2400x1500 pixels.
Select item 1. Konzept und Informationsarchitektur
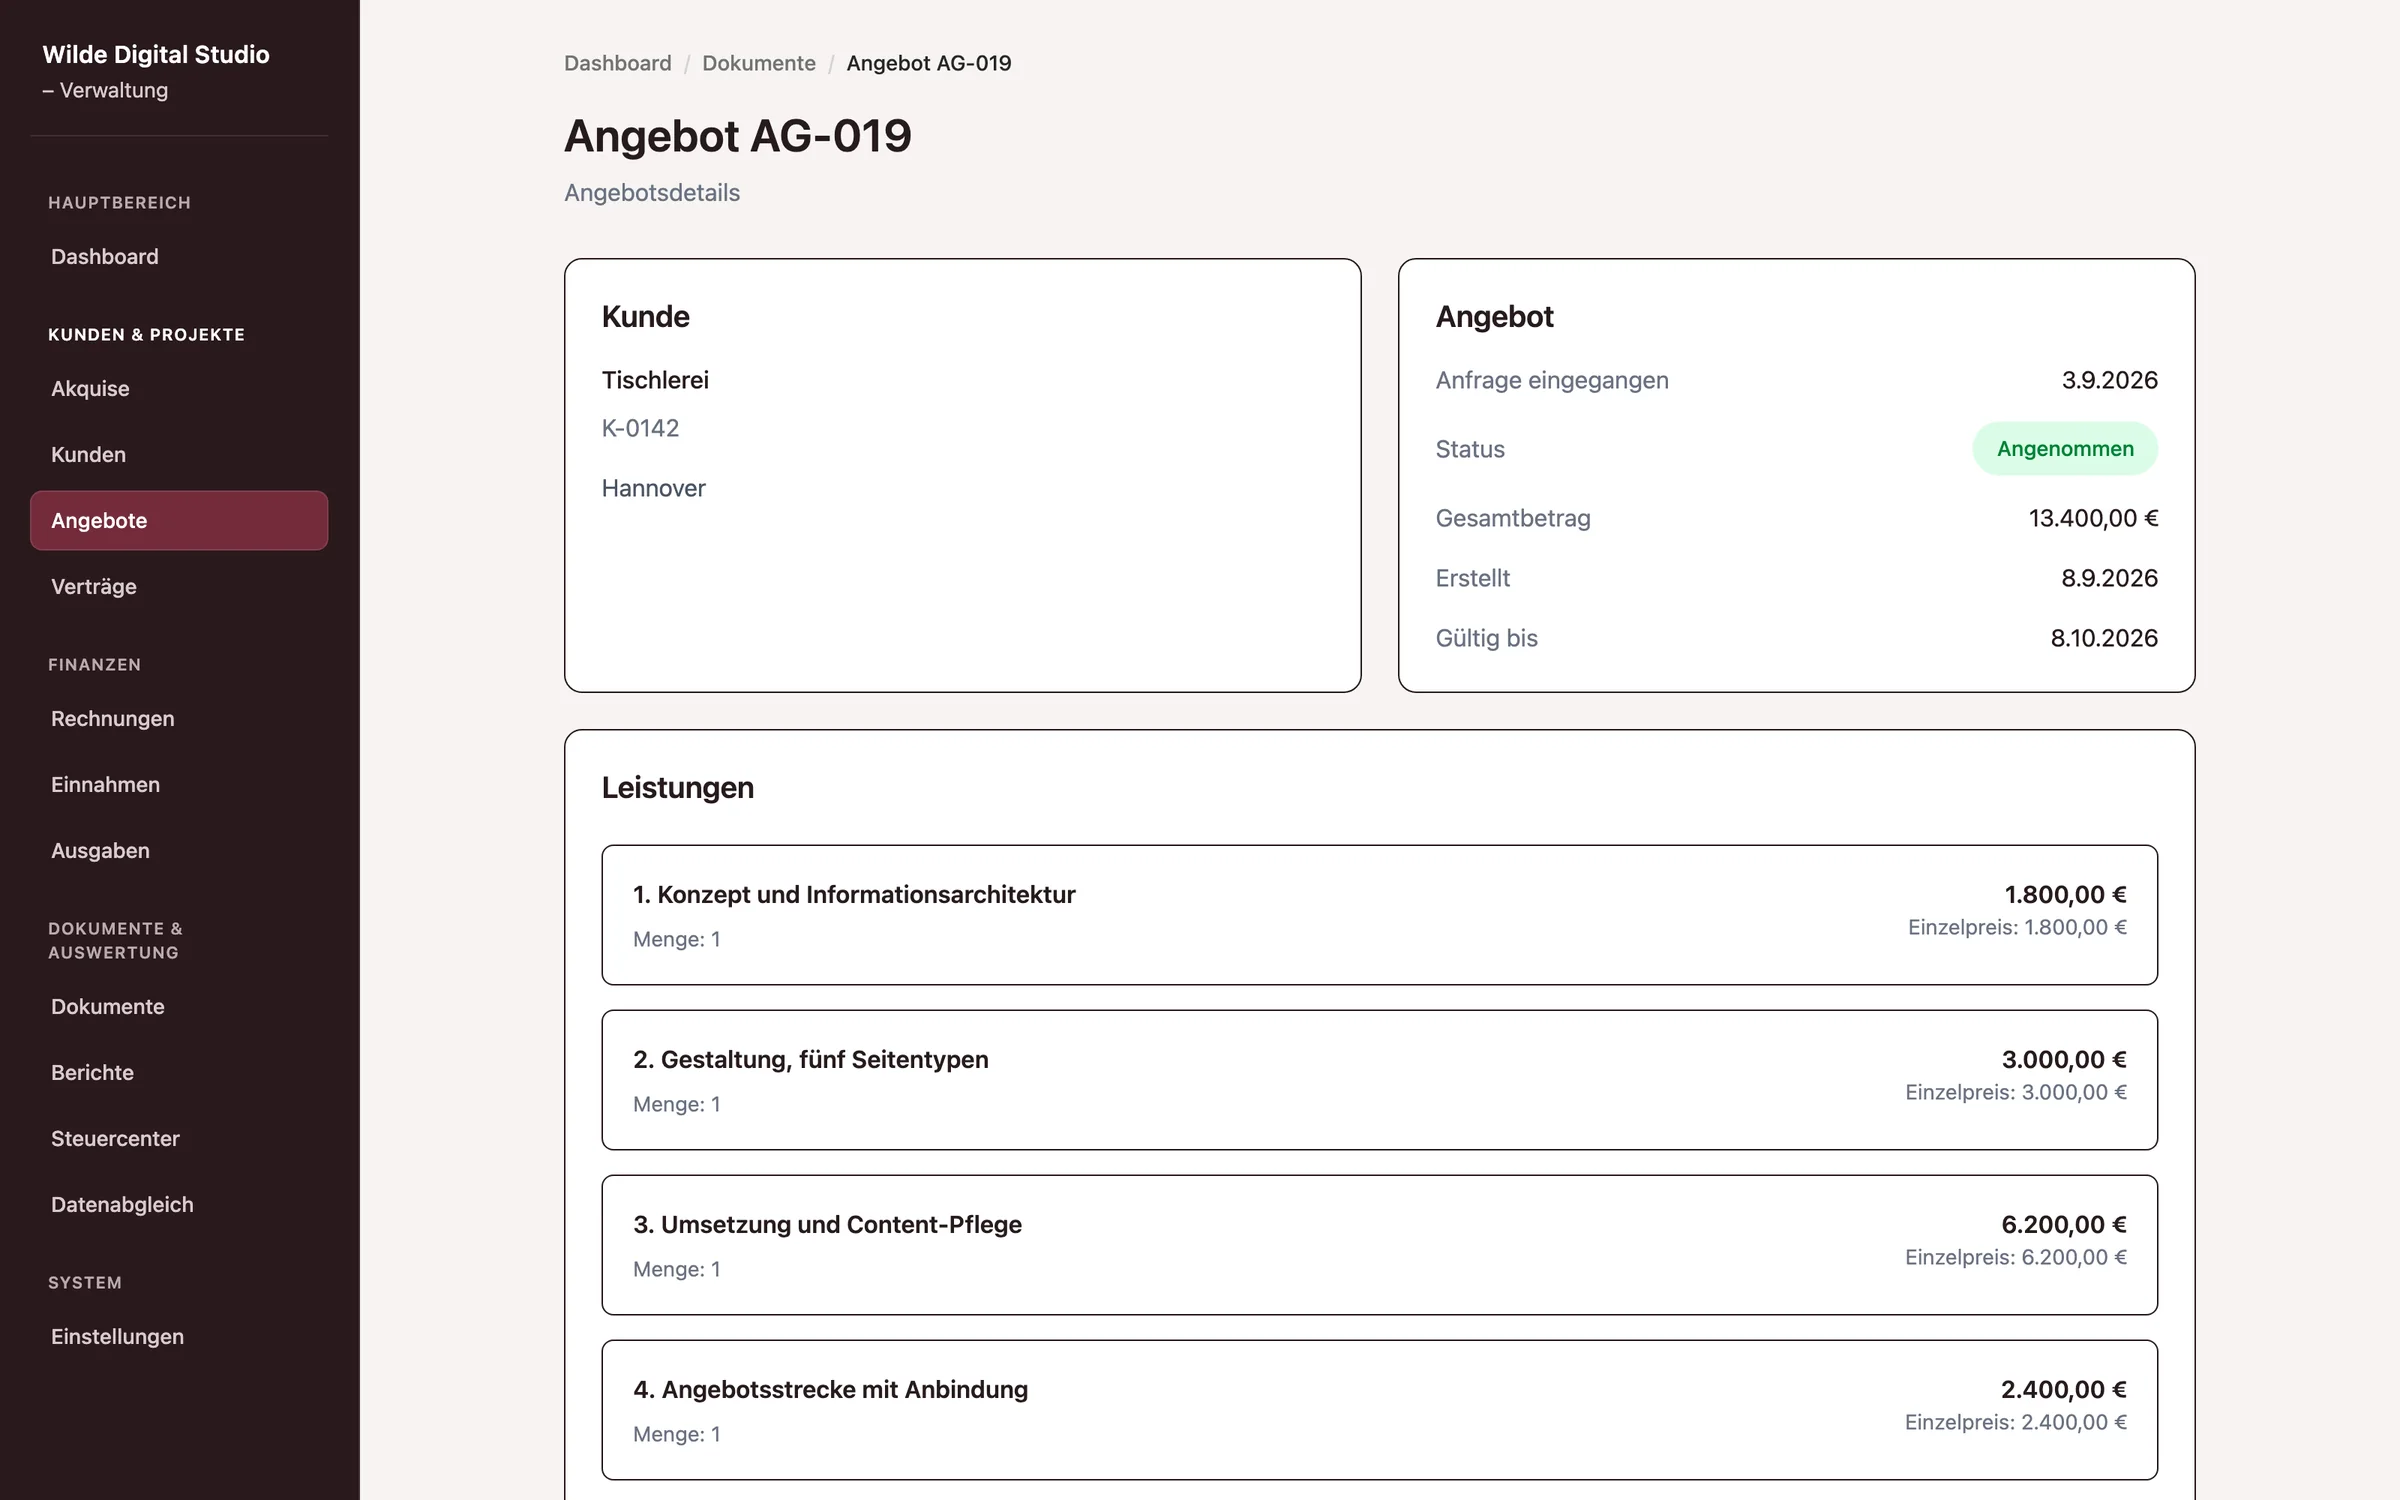pyautogui.click(x=1380, y=915)
